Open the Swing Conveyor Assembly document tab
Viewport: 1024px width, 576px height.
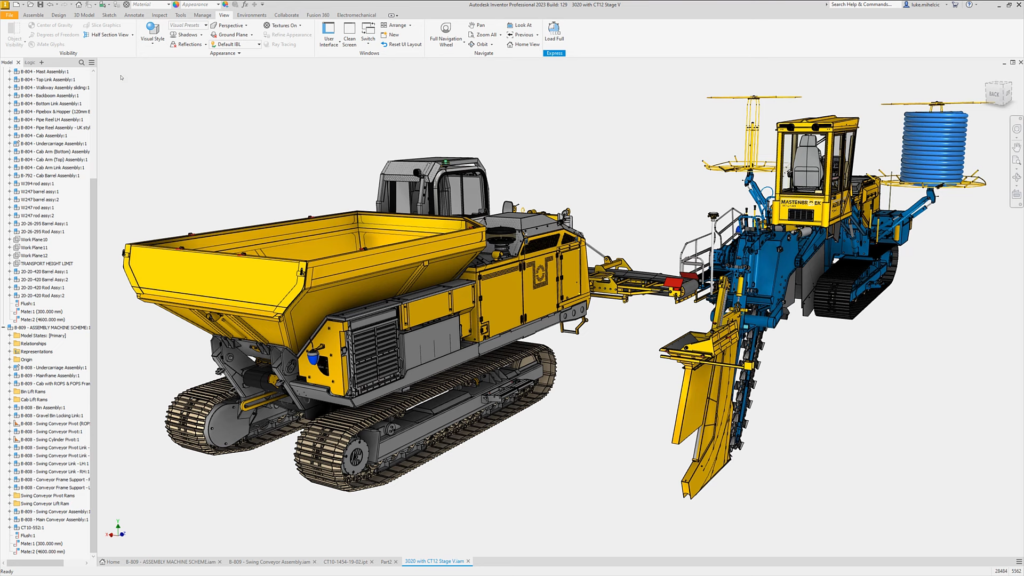tap(269, 562)
